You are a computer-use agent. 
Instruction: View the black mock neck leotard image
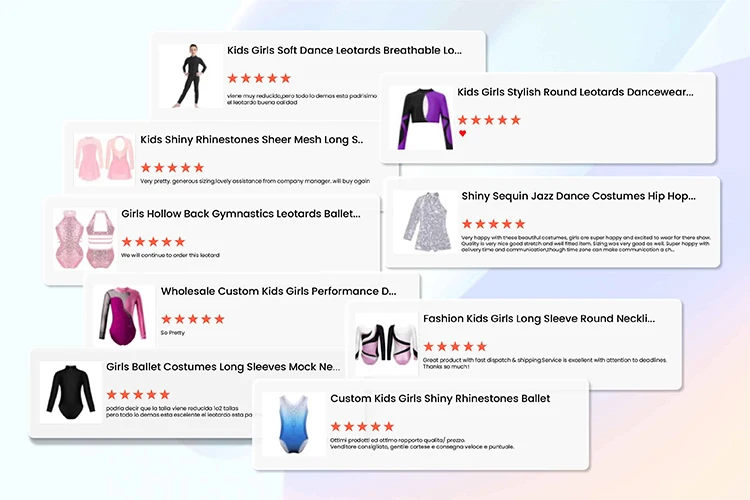click(71, 392)
